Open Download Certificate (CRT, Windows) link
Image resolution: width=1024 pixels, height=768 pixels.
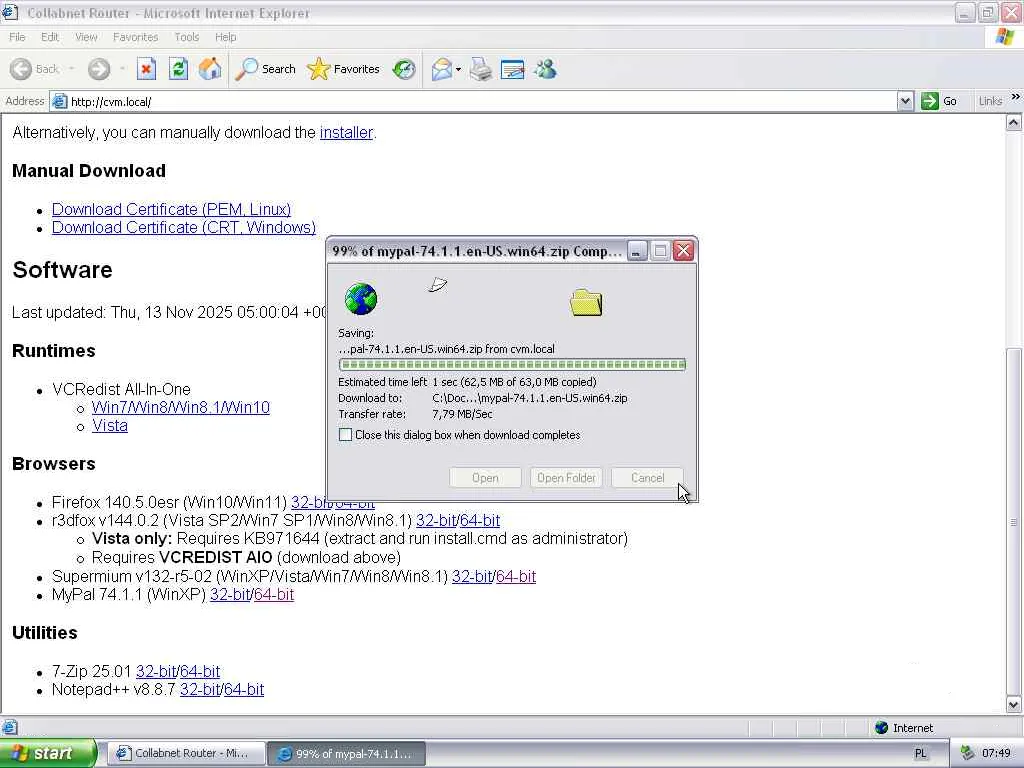[184, 227]
